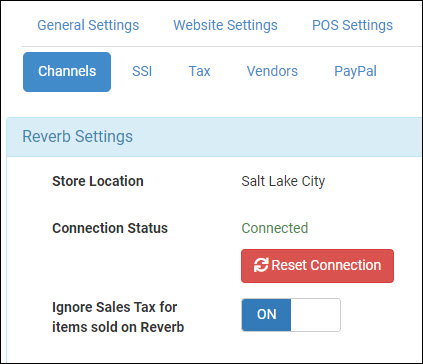Click the Reset Connection button

317,266
